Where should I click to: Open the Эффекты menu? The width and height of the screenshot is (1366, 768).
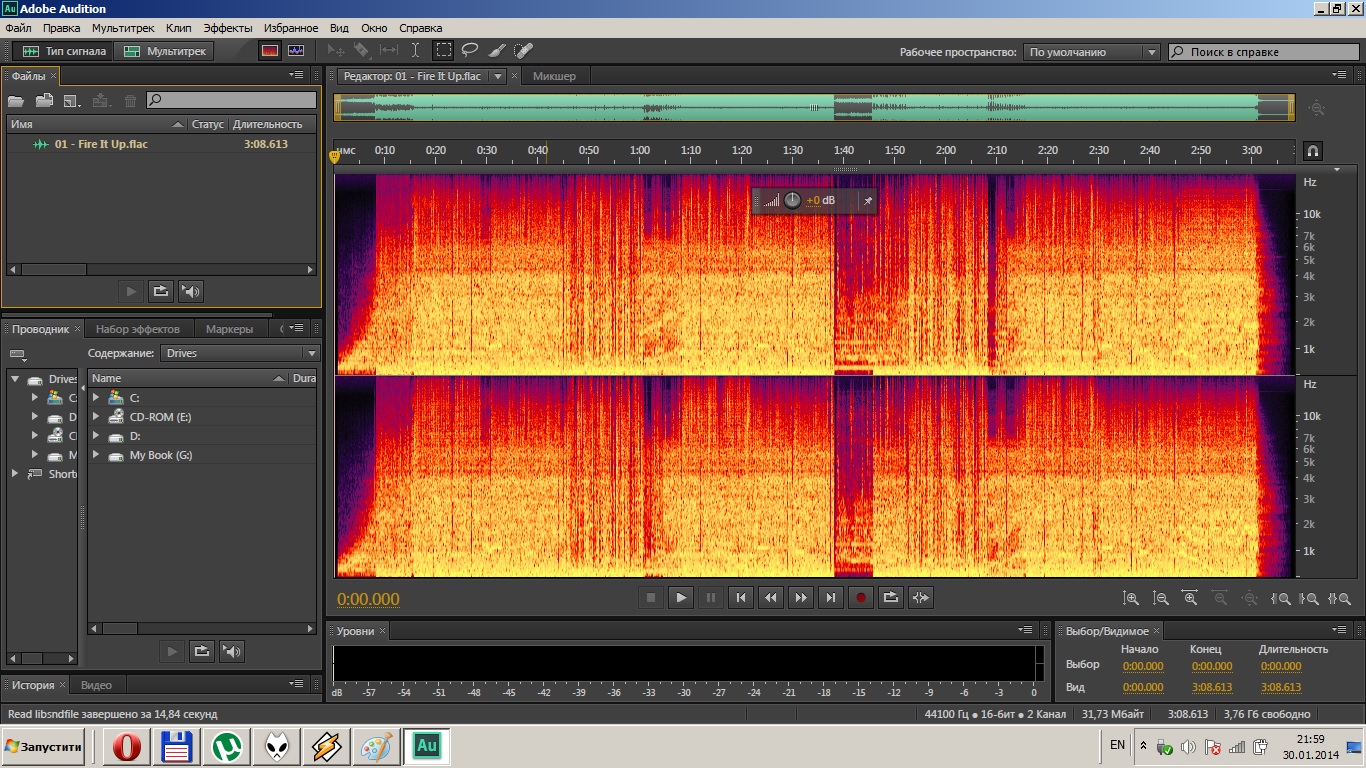click(x=228, y=28)
